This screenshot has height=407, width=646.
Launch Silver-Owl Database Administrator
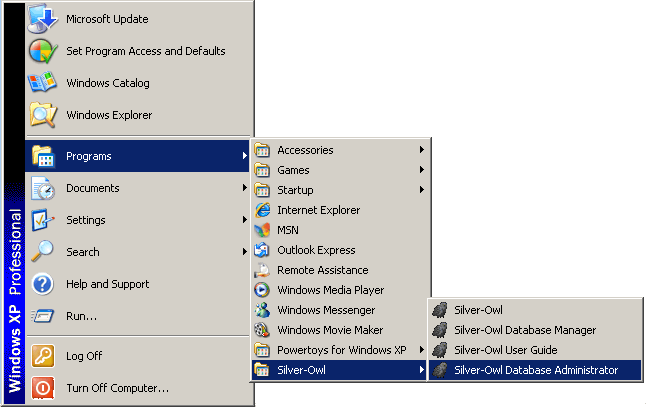pos(535,370)
